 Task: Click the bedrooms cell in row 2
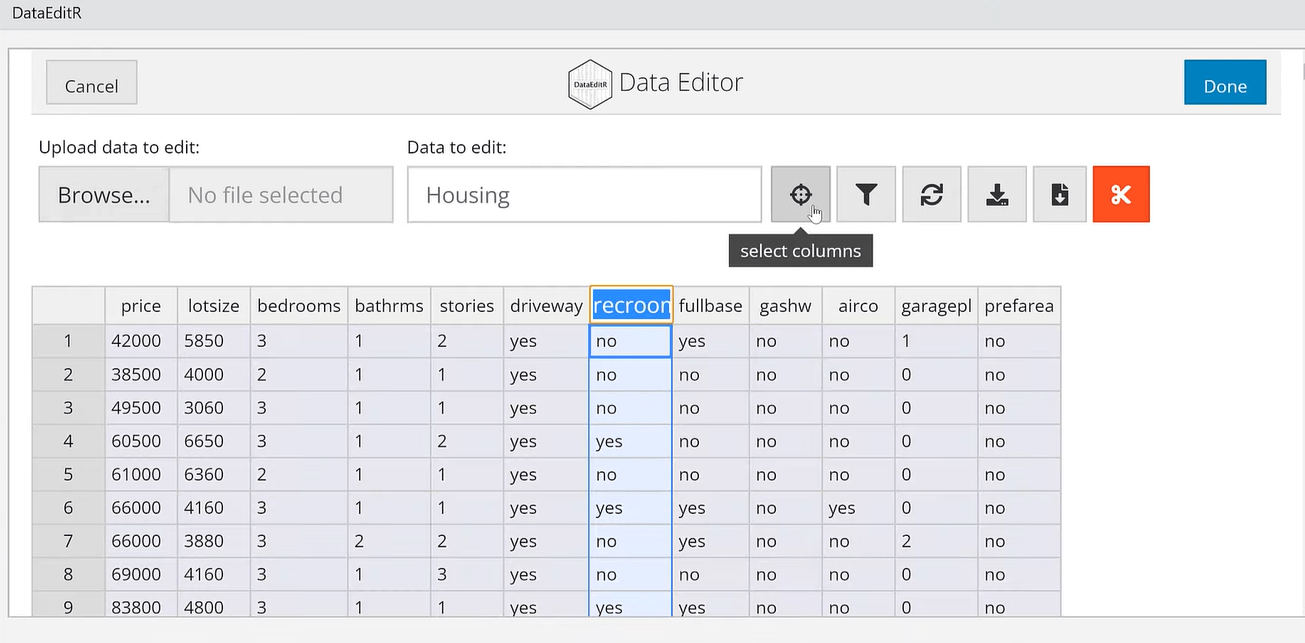[299, 375]
